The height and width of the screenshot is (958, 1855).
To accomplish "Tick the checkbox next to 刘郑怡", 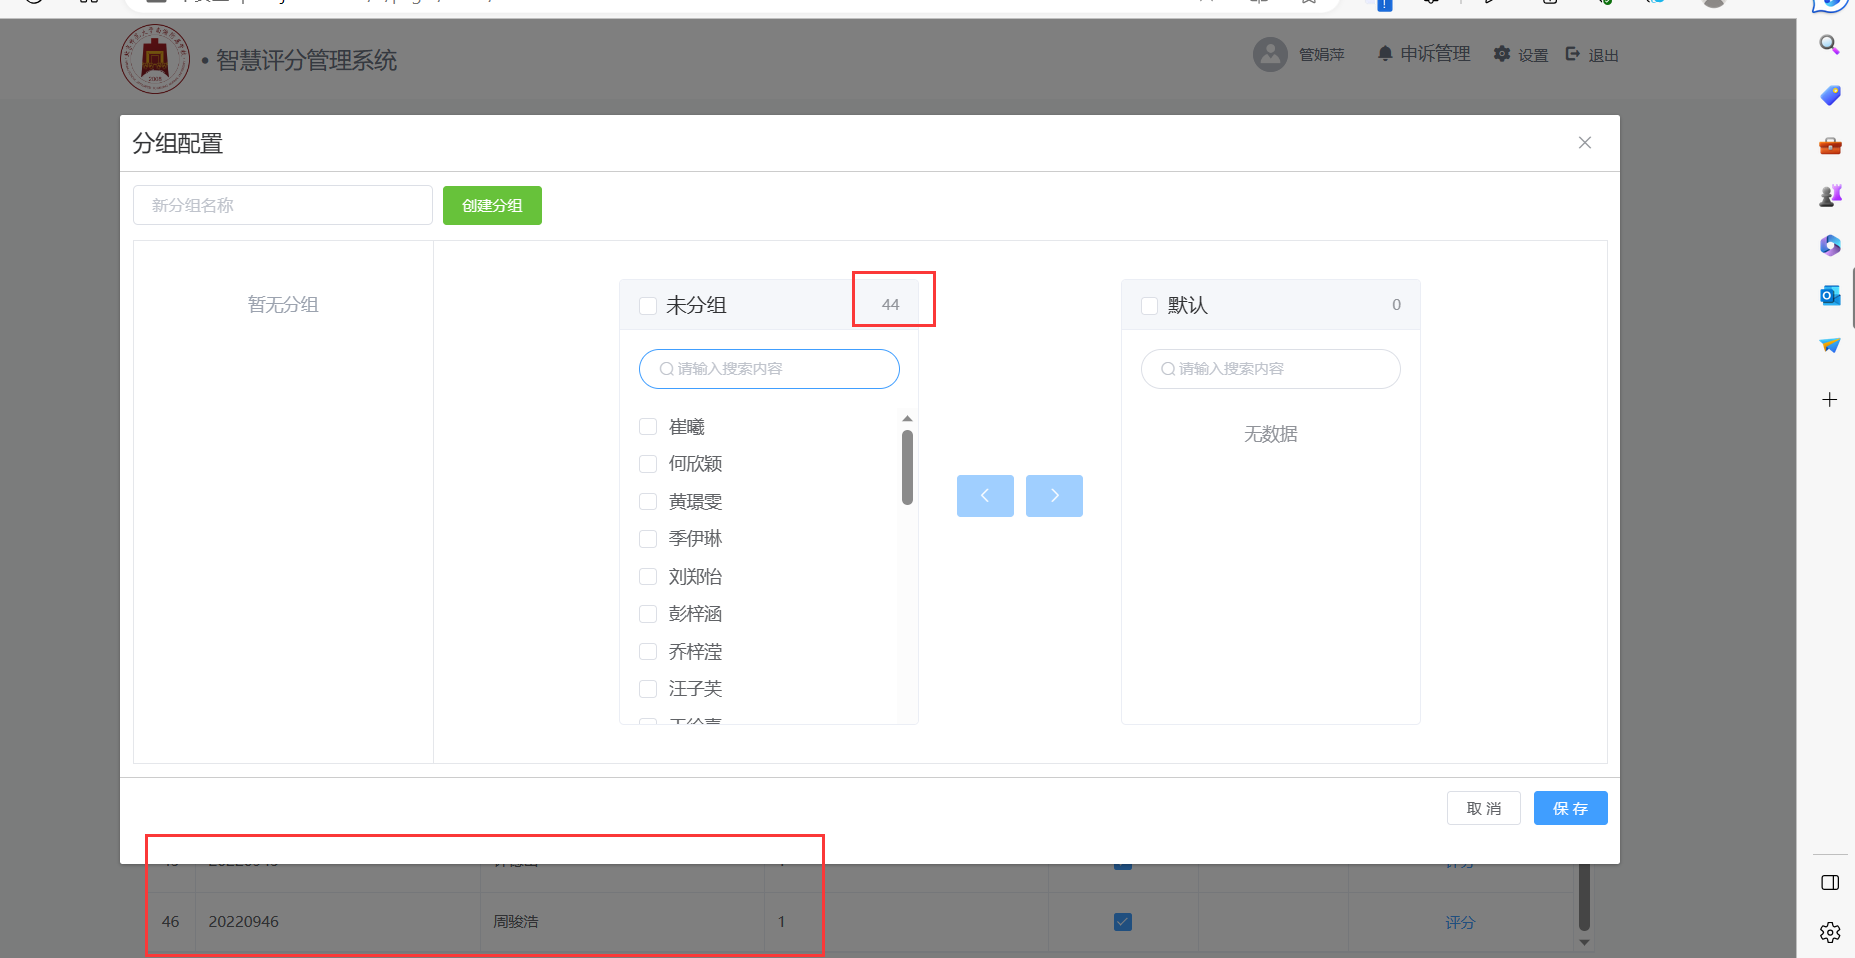I will (x=648, y=577).
